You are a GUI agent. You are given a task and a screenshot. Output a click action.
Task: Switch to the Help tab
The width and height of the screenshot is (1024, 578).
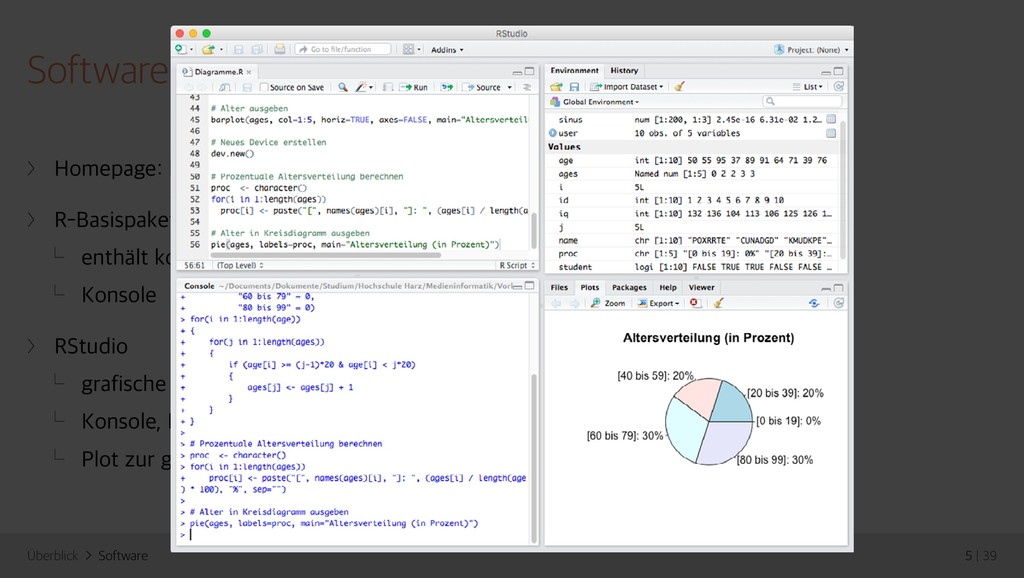point(667,287)
